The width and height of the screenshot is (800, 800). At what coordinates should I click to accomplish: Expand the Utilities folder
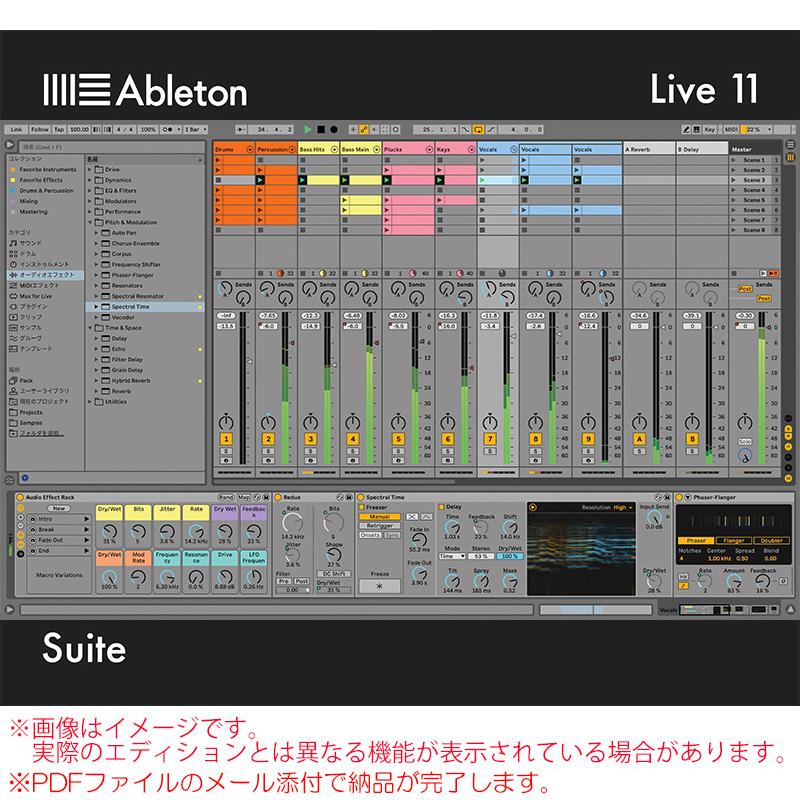tap(90, 402)
